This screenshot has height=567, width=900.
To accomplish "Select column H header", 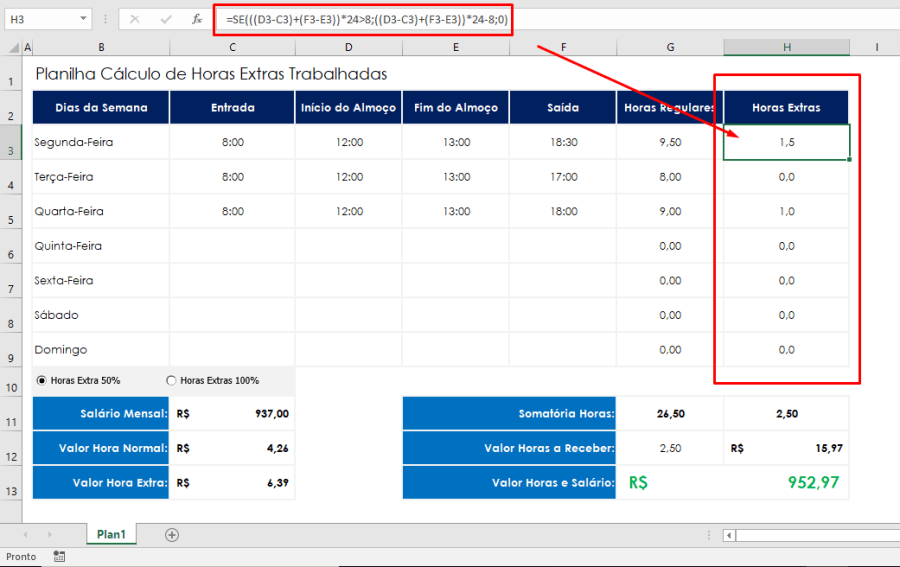I will 786,48.
